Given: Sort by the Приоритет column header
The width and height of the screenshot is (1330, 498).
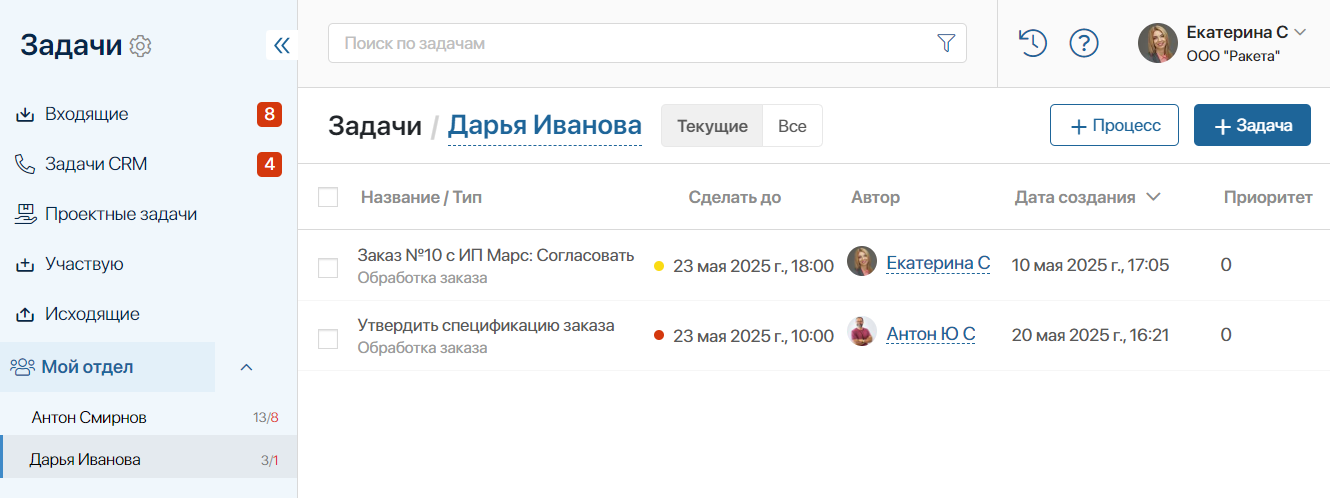Looking at the screenshot, I should click(x=1268, y=197).
